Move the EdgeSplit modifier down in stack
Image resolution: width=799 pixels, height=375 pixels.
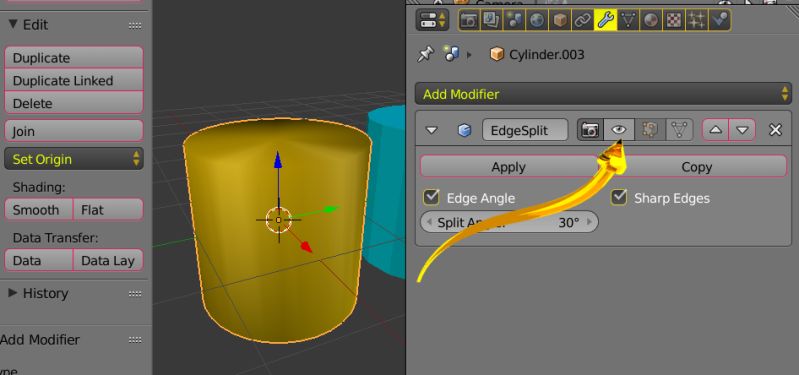pos(742,130)
